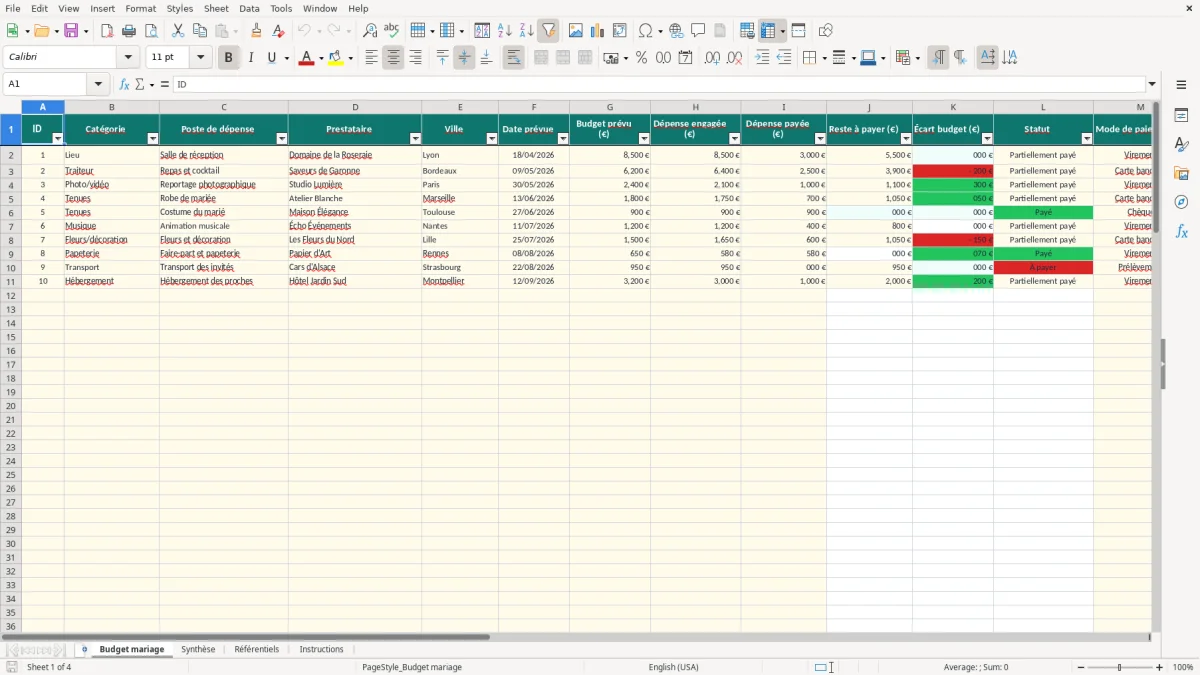Click the Clear Direct Formatting icon
The height and width of the screenshot is (675, 1200).
[x=279, y=31]
